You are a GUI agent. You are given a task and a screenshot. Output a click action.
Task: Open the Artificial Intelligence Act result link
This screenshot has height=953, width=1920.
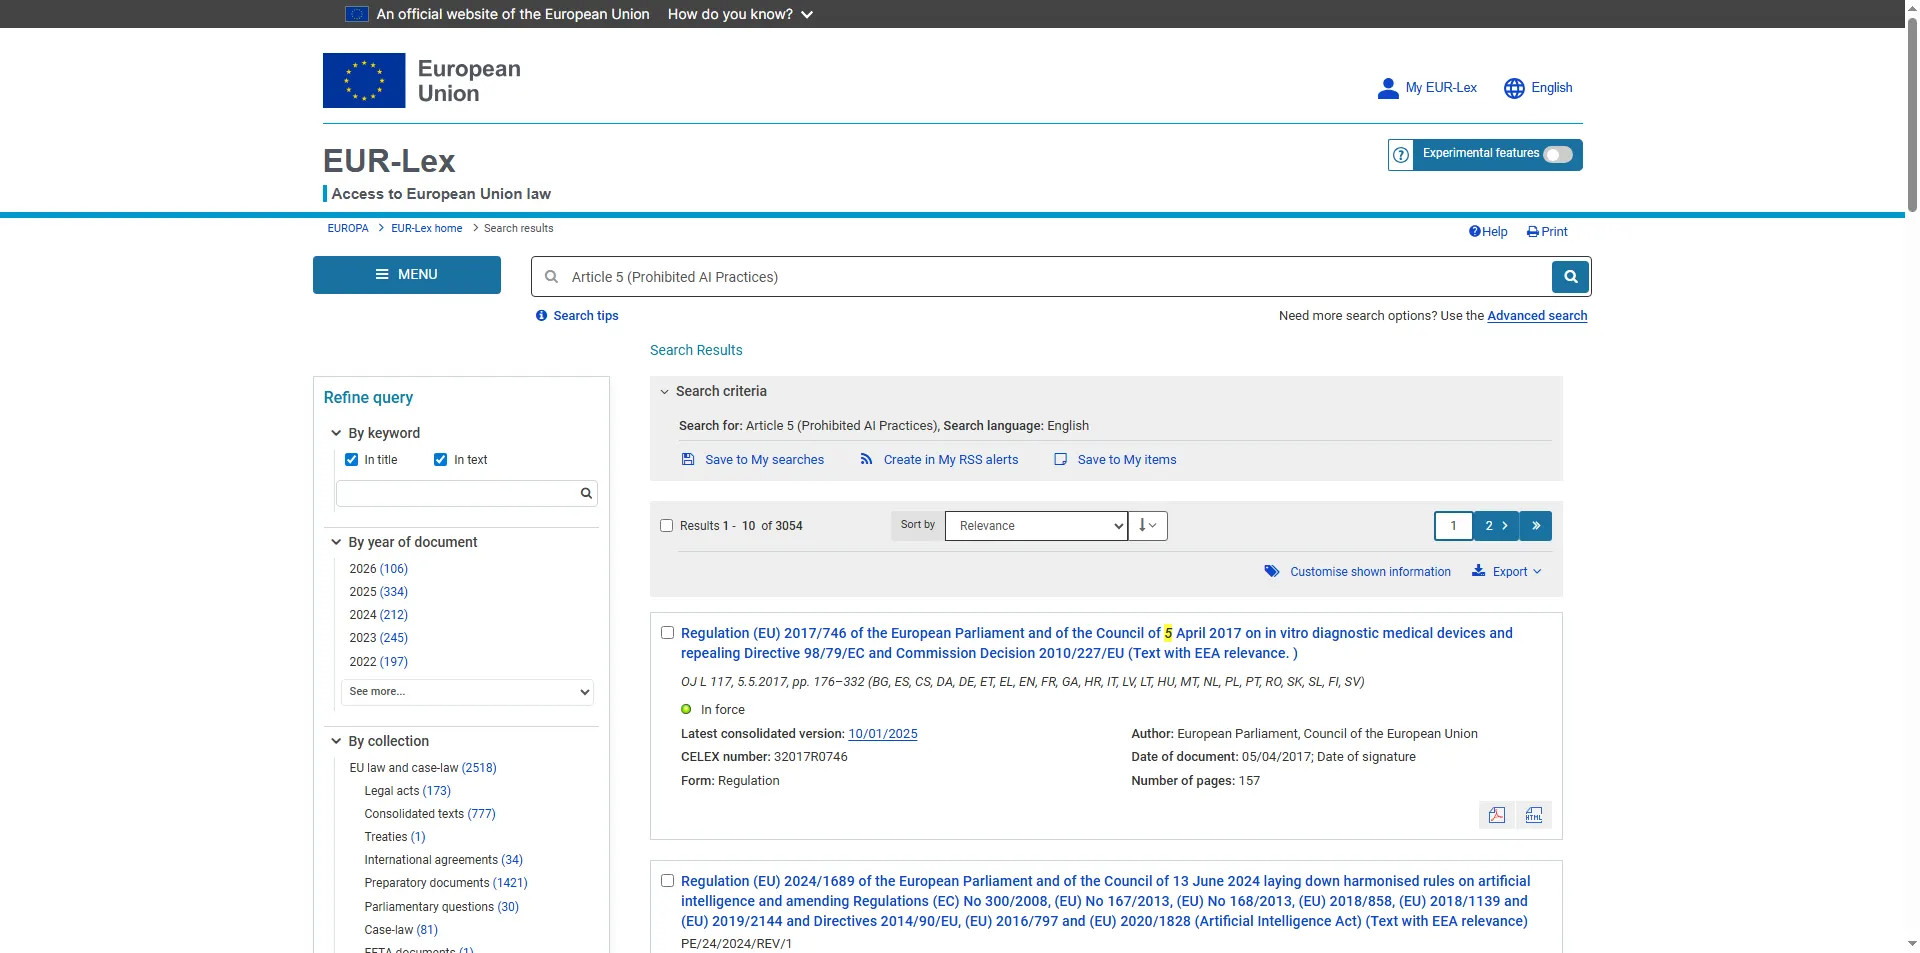tap(1106, 901)
